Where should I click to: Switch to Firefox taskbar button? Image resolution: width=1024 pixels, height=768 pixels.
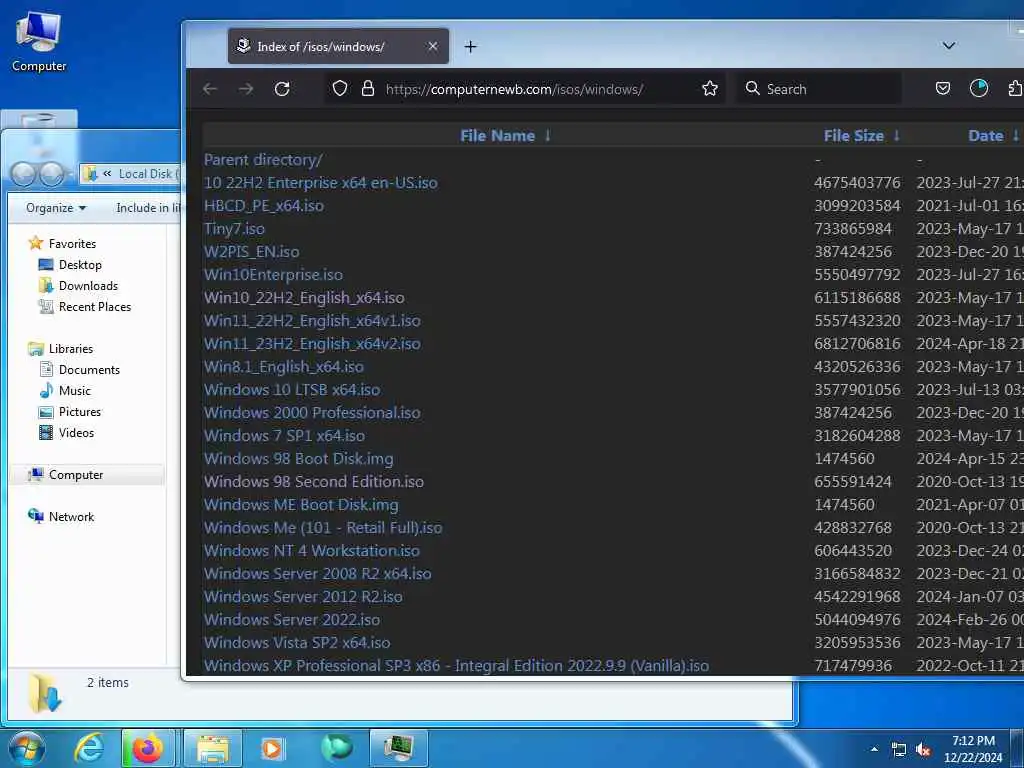point(148,748)
